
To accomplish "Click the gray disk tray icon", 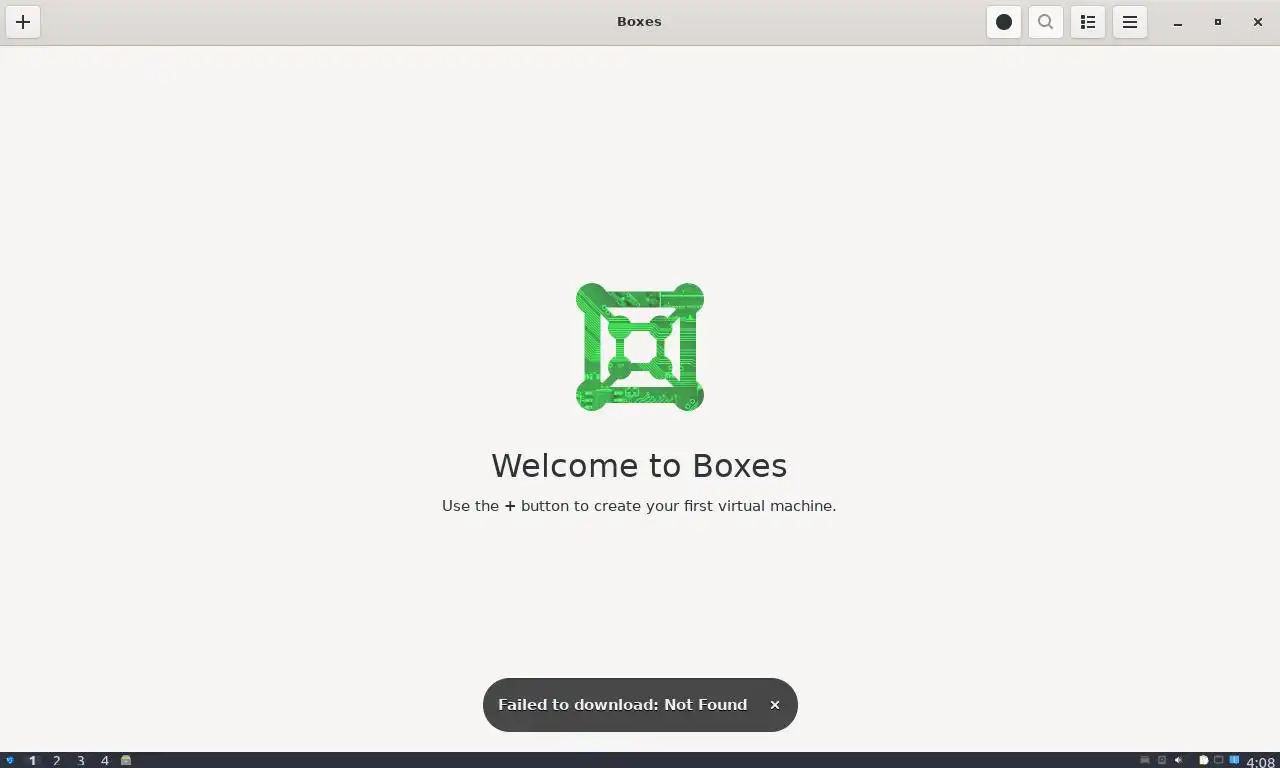I will coord(1162,760).
